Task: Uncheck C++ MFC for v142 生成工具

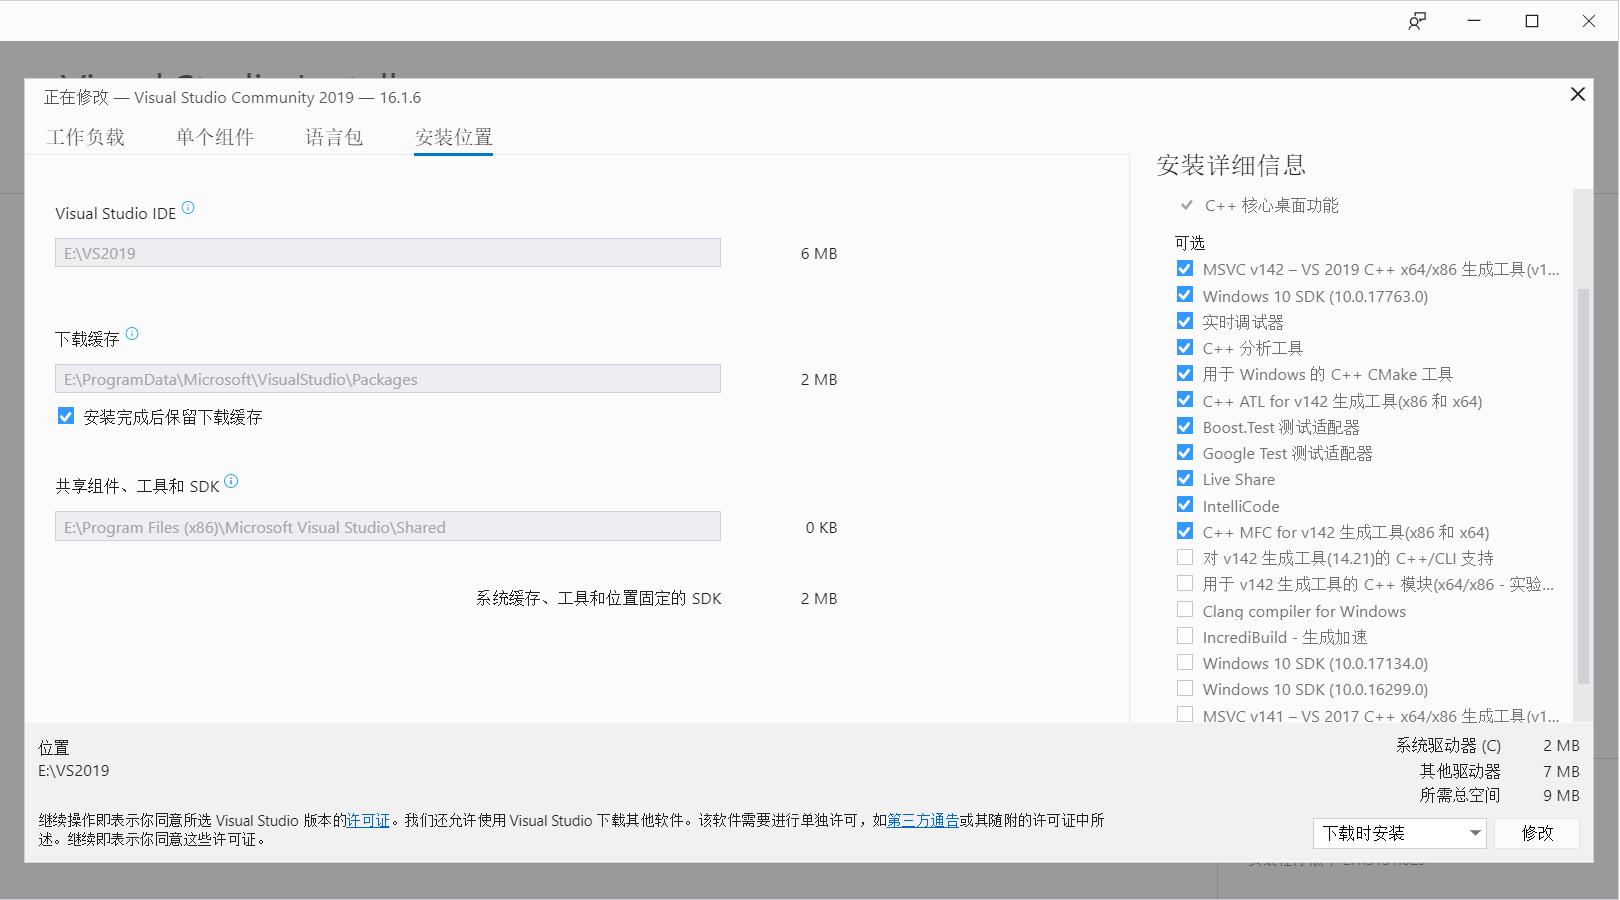Action: coord(1185,531)
